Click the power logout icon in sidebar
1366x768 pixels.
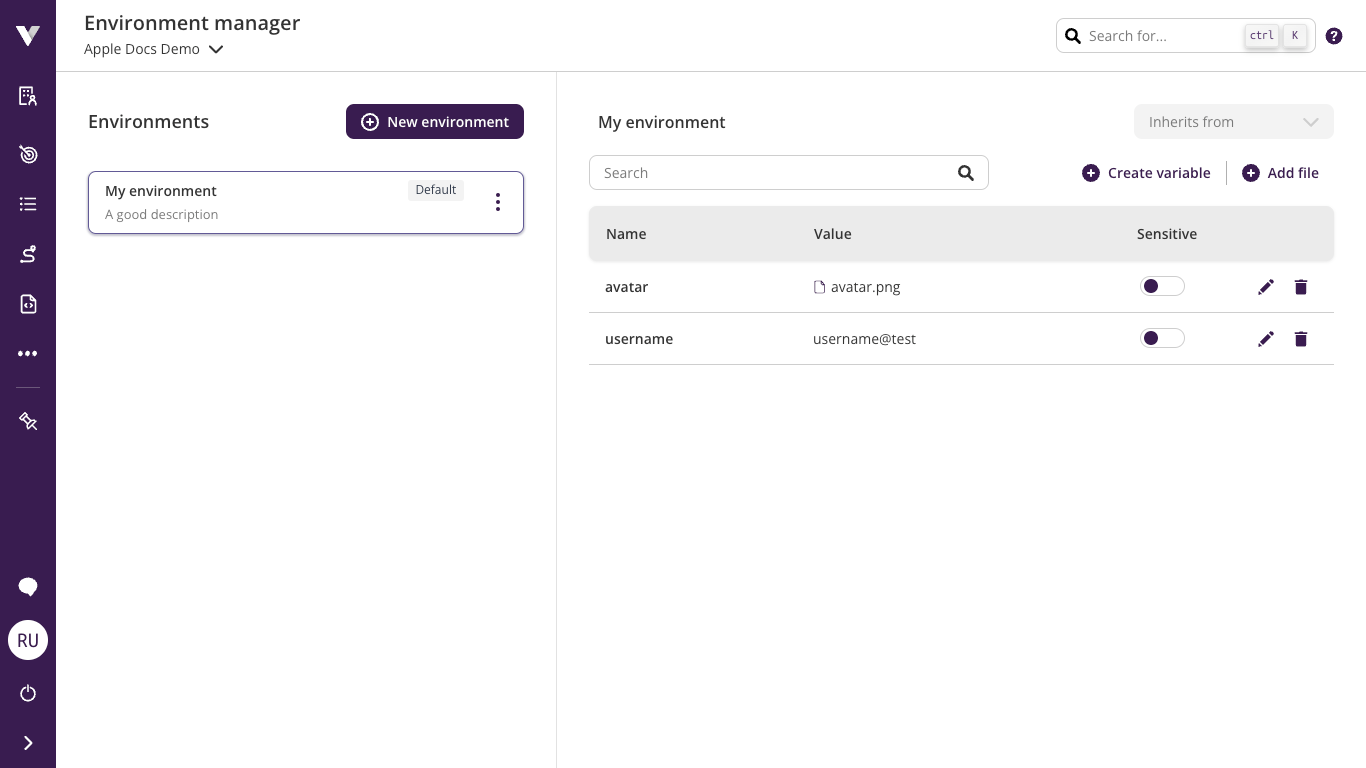(x=28, y=693)
